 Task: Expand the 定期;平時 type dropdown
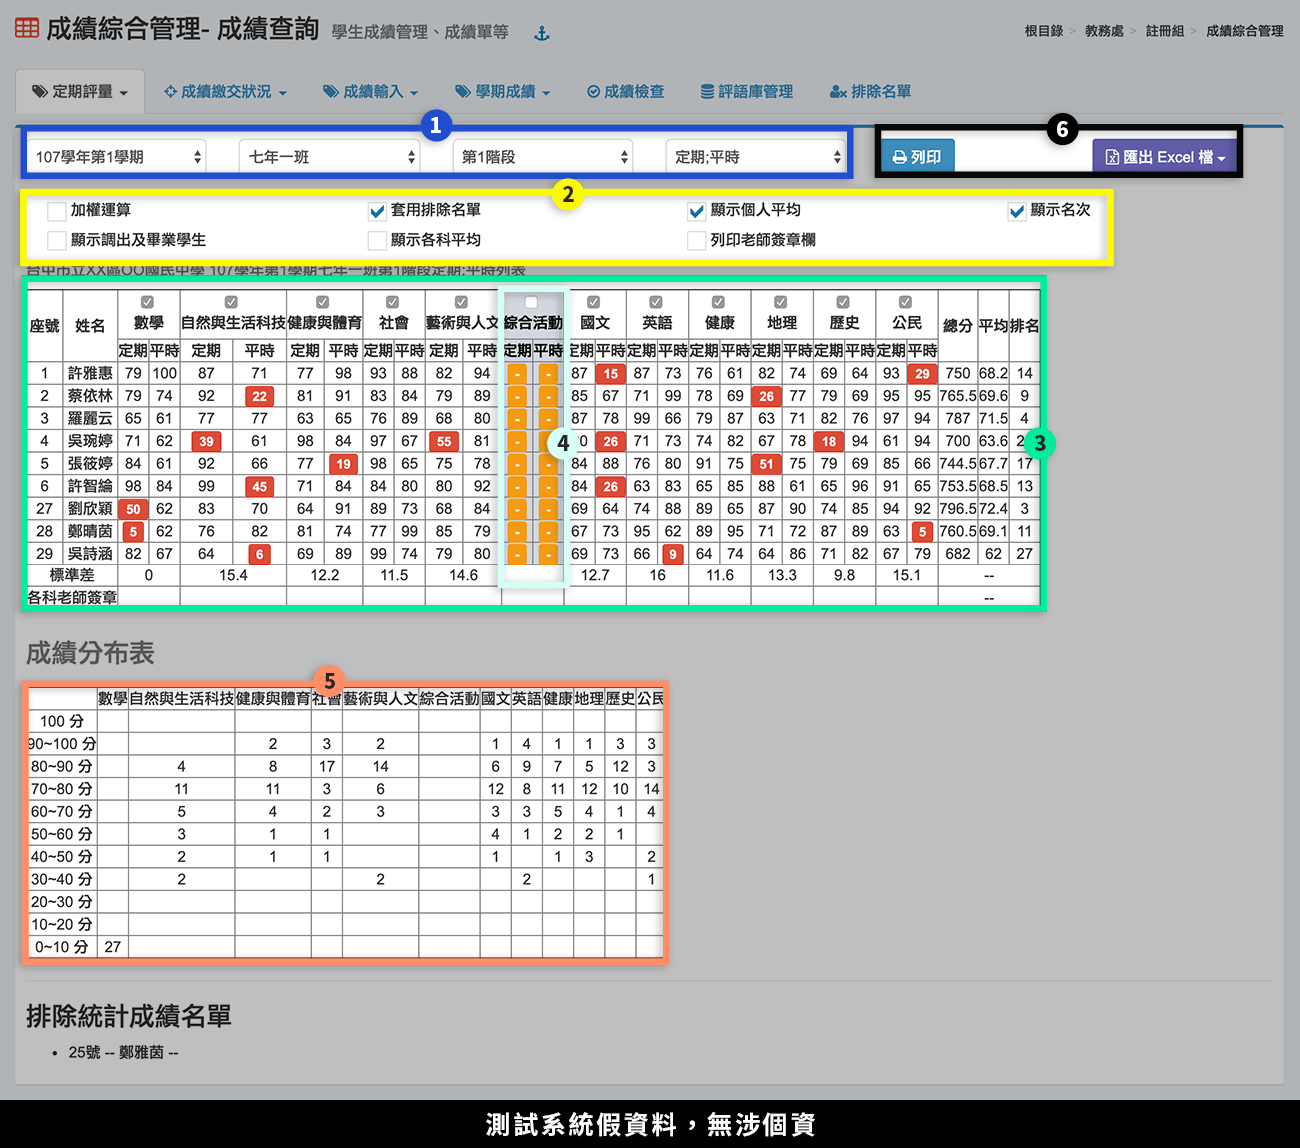(756, 156)
